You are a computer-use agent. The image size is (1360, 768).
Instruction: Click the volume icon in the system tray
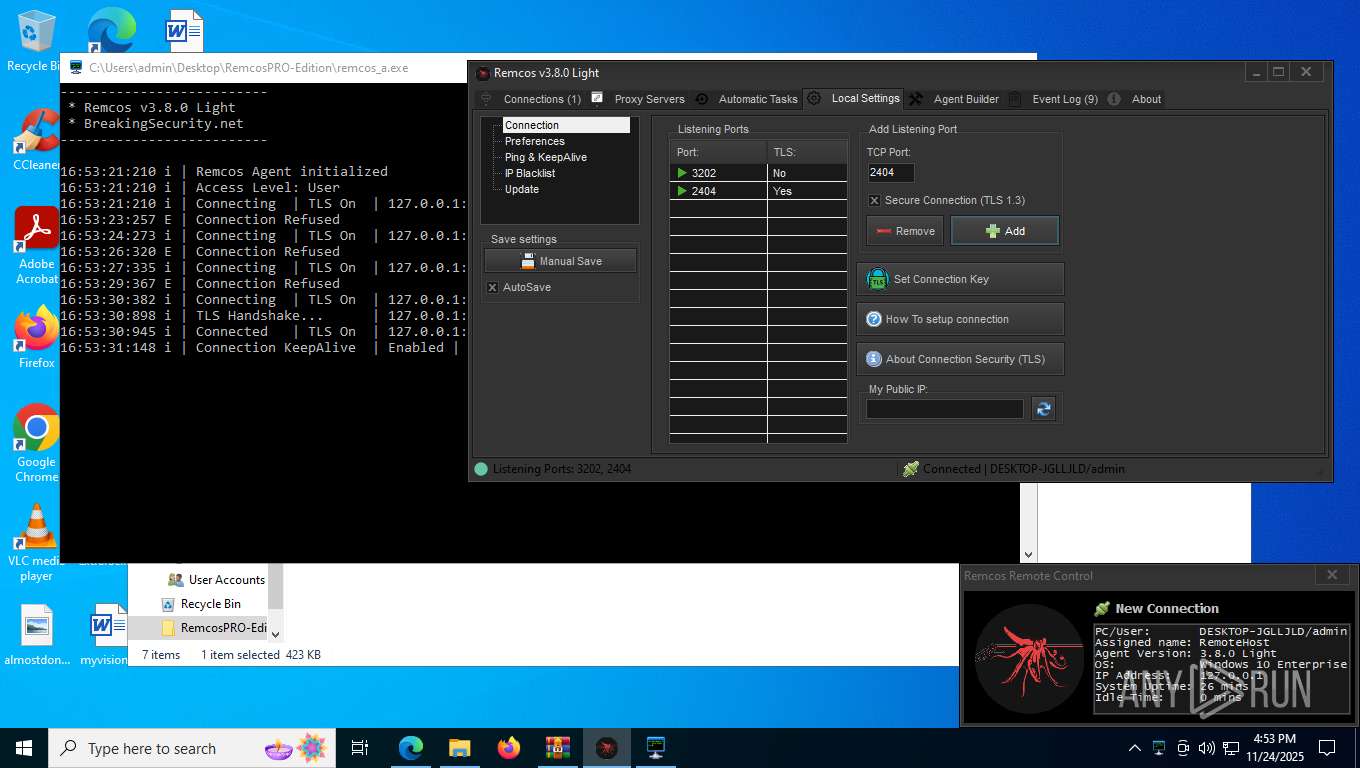pyautogui.click(x=1207, y=748)
